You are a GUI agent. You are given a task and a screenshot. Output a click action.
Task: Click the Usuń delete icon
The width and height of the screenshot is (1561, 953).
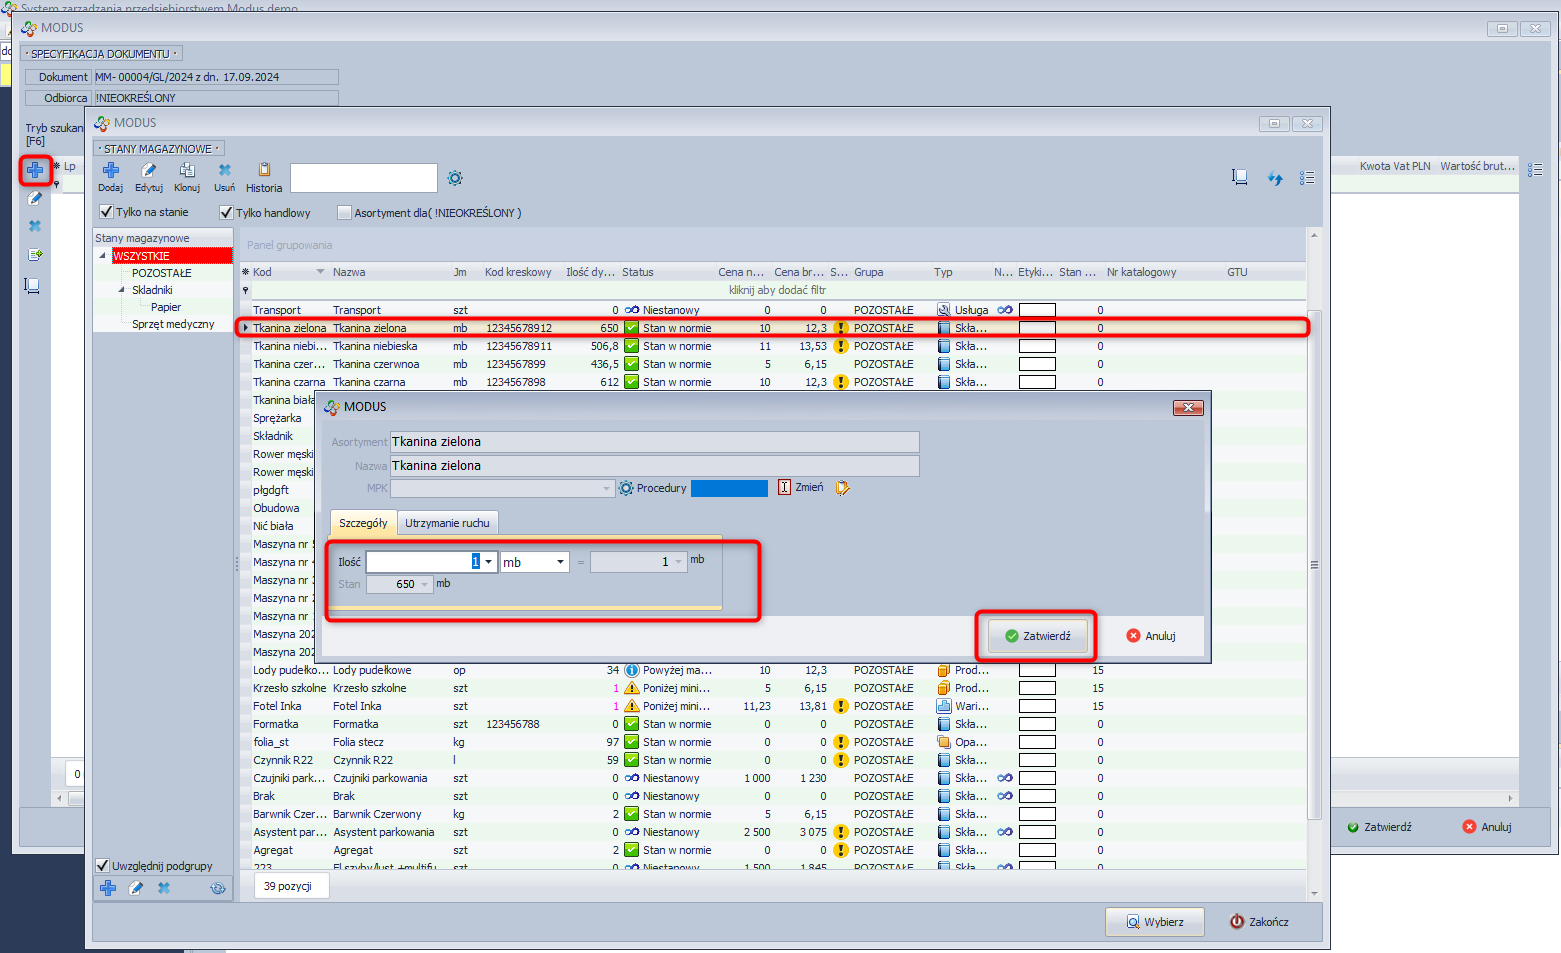click(224, 171)
